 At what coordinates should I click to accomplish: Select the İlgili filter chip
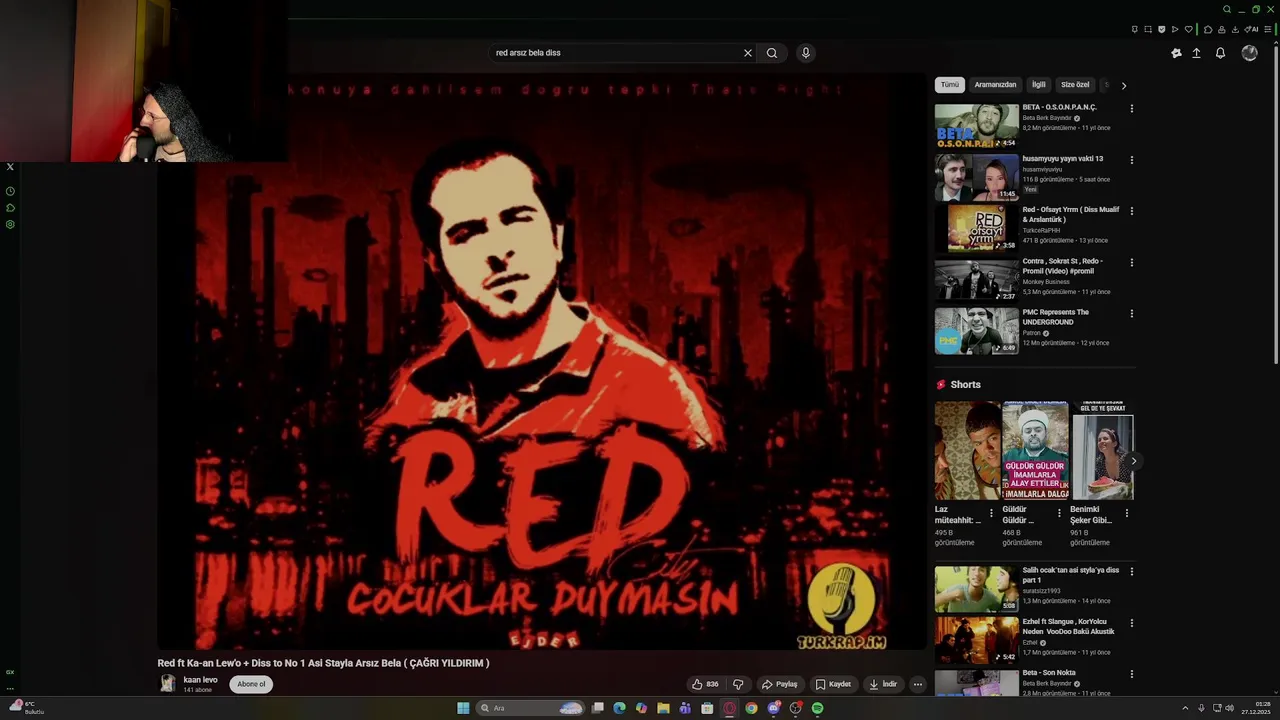1039,85
